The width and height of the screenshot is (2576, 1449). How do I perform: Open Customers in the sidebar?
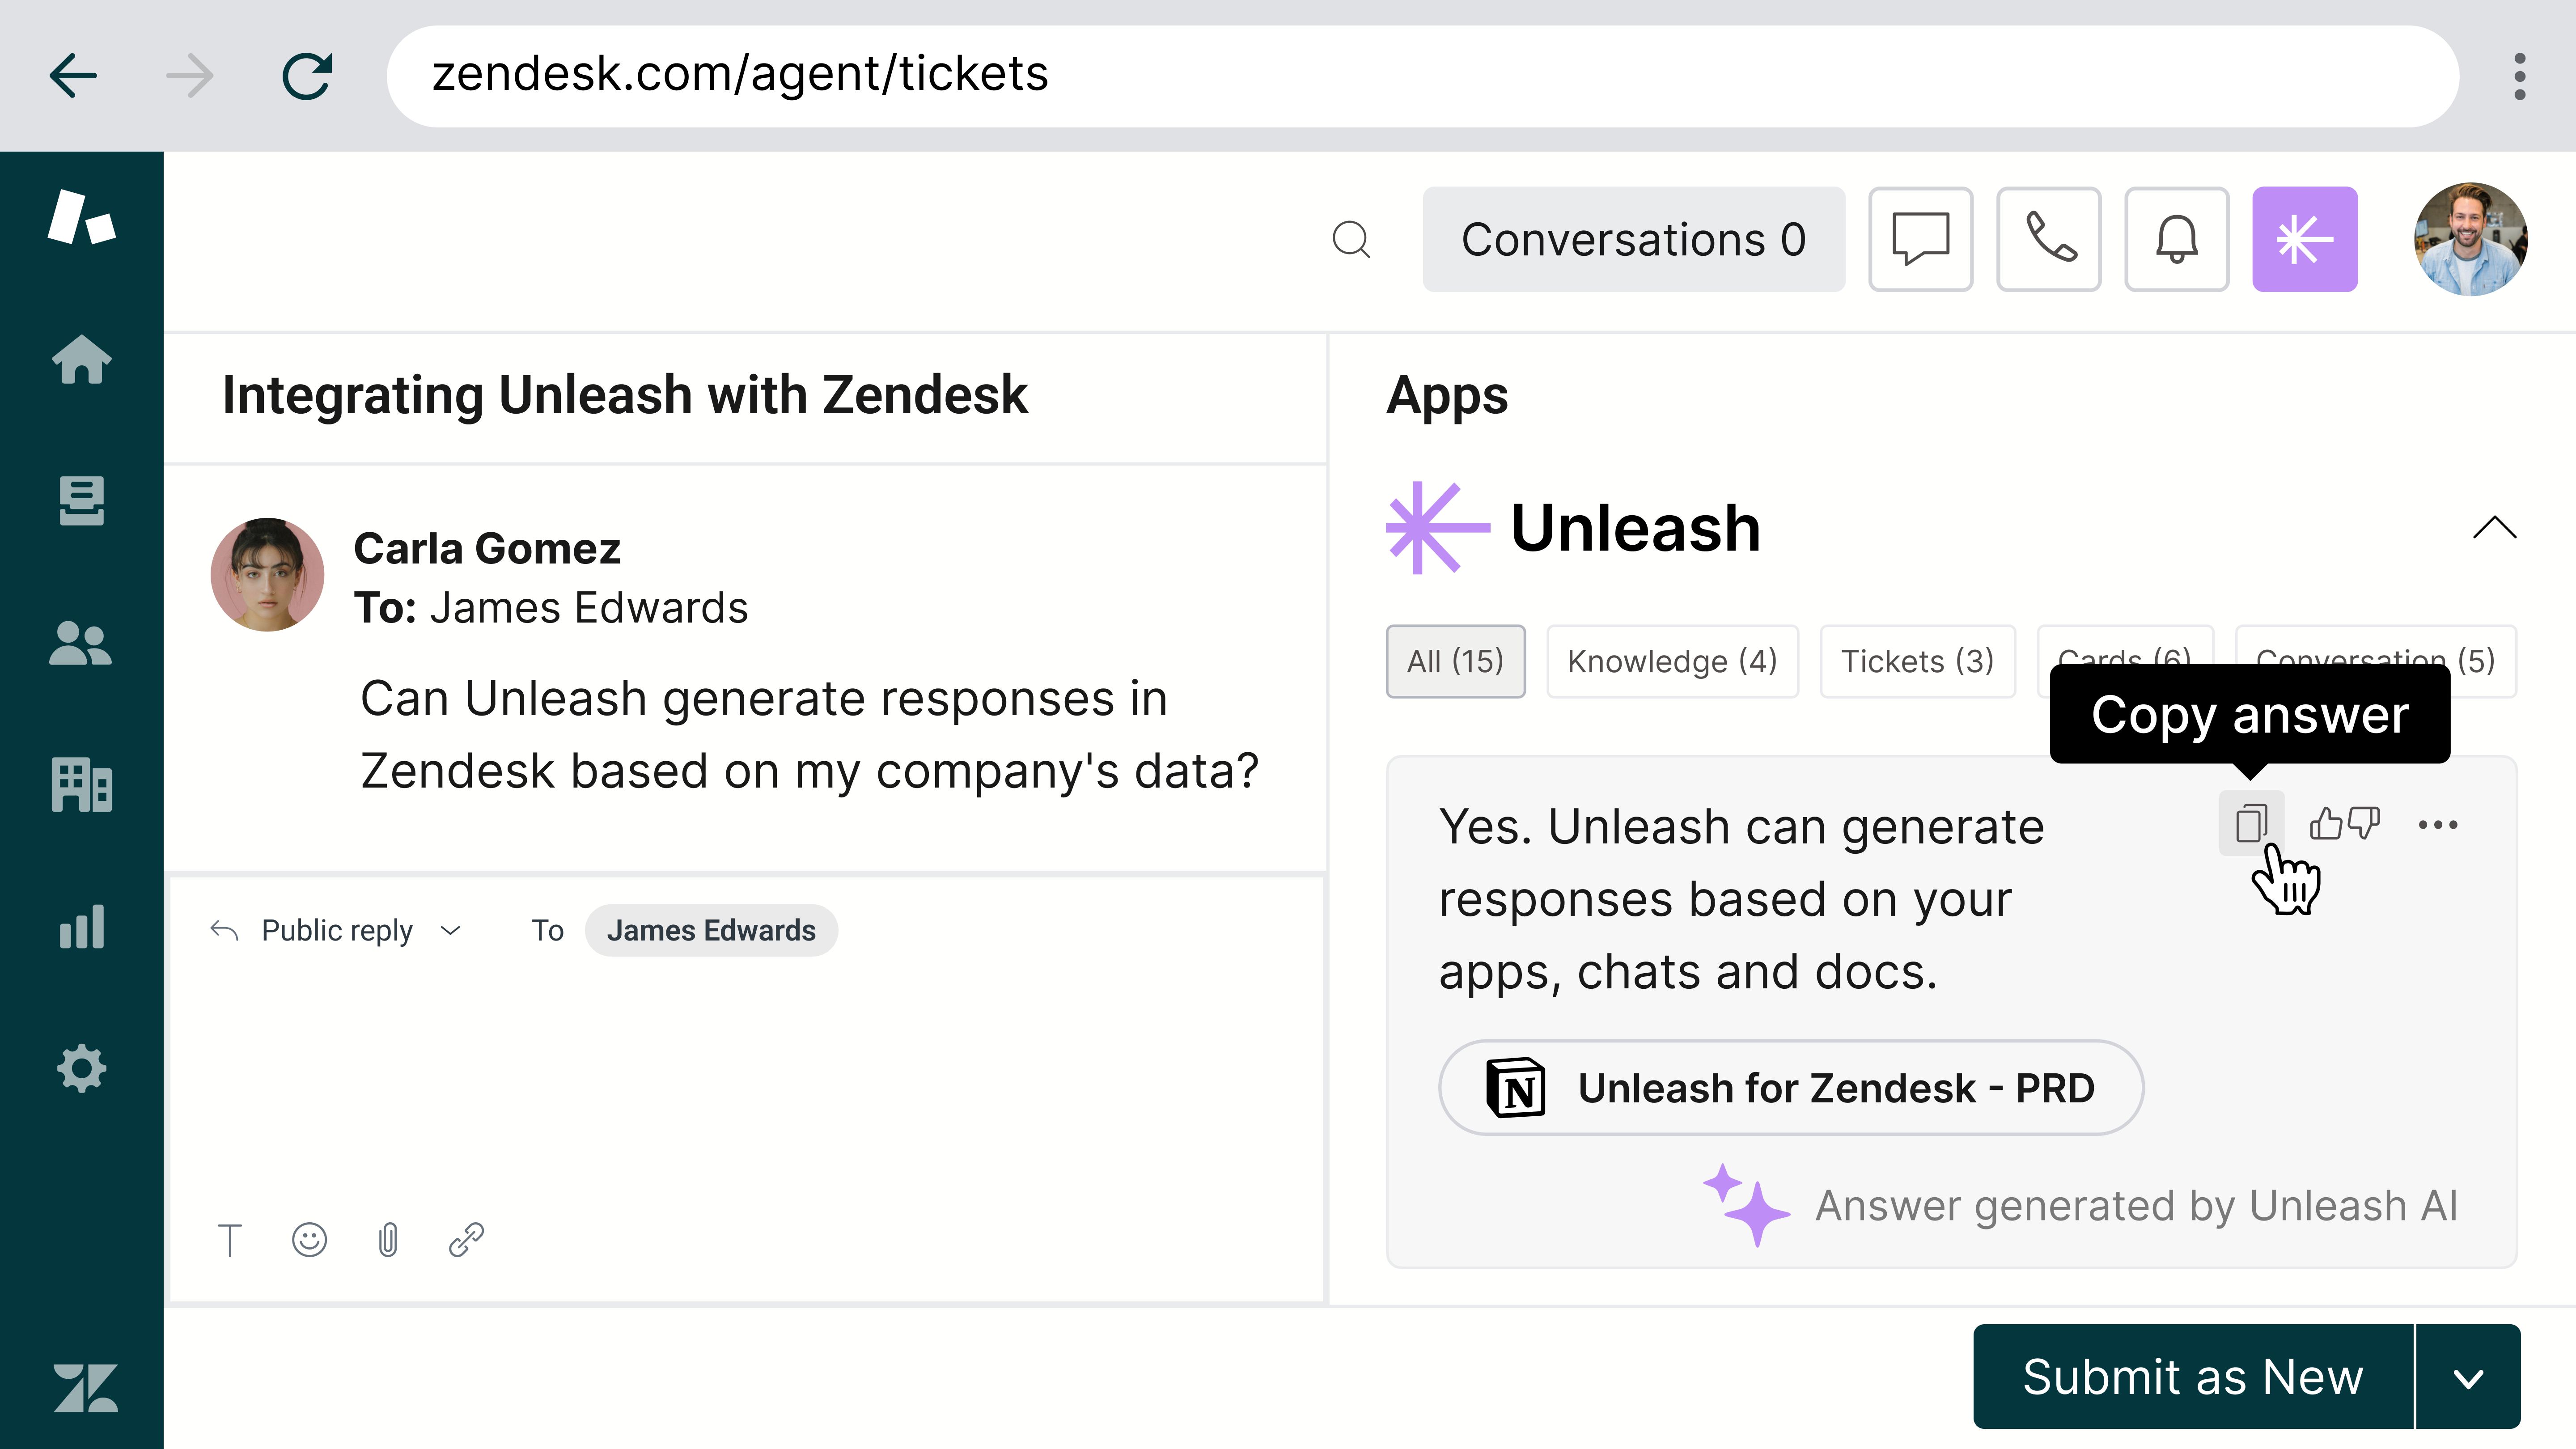[x=81, y=642]
